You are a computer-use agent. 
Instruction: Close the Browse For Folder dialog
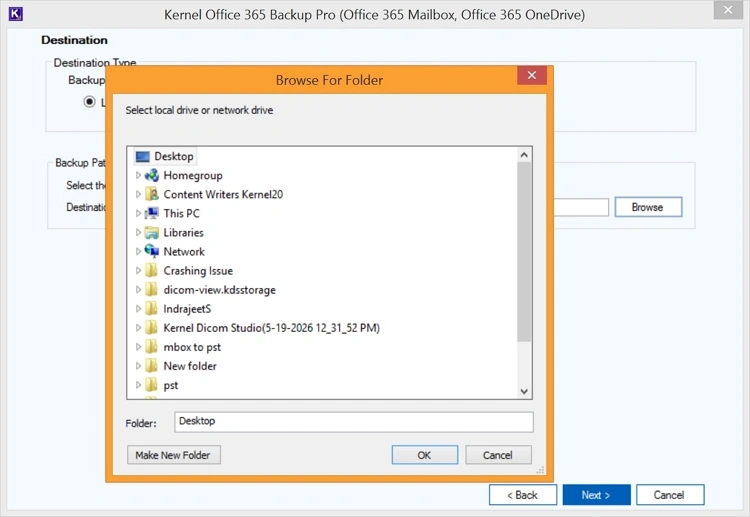(x=532, y=76)
